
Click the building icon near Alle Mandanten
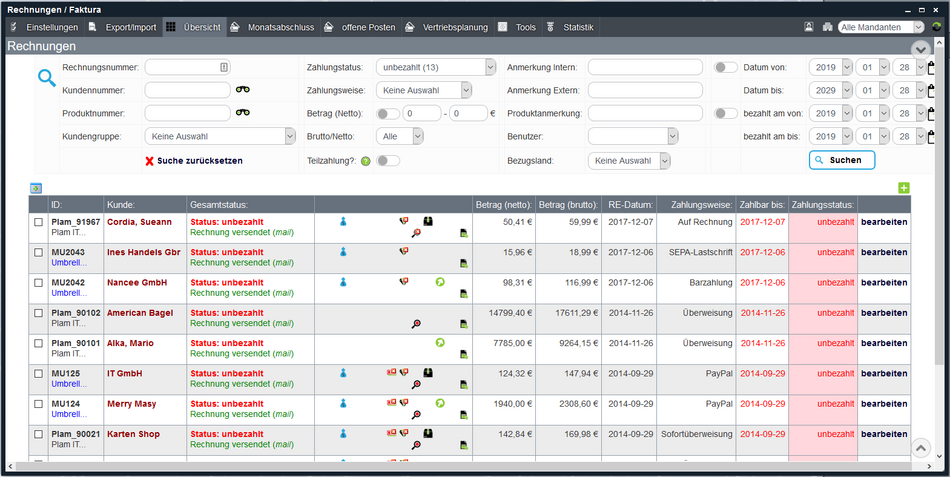pyautogui.click(x=828, y=27)
